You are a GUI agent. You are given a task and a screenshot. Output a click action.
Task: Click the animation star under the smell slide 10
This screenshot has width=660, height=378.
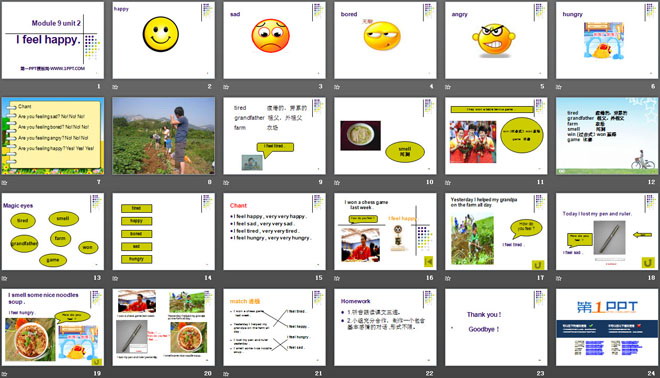click(x=337, y=183)
